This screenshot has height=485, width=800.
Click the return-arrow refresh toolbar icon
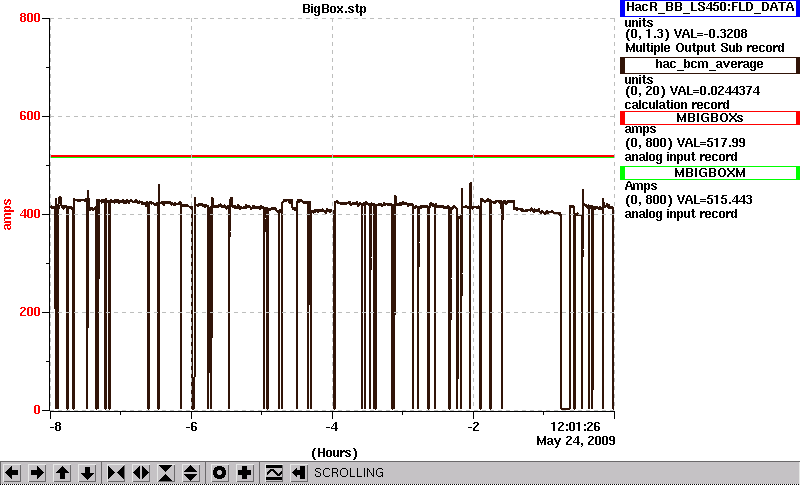(x=298, y=473)
